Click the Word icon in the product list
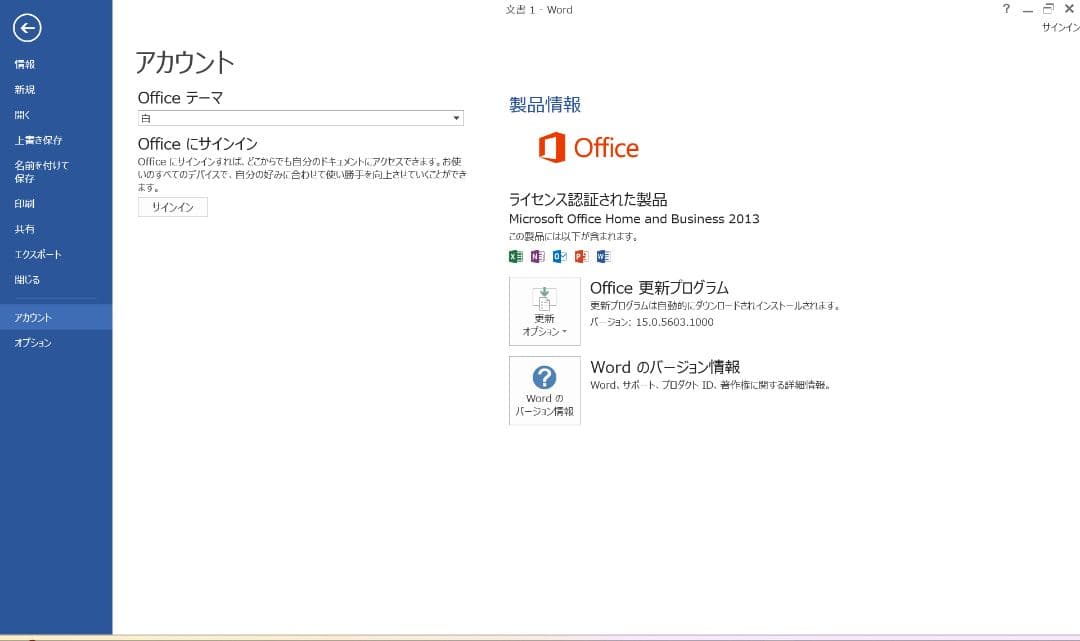1080x641 pixels. (x=602, y=256)
